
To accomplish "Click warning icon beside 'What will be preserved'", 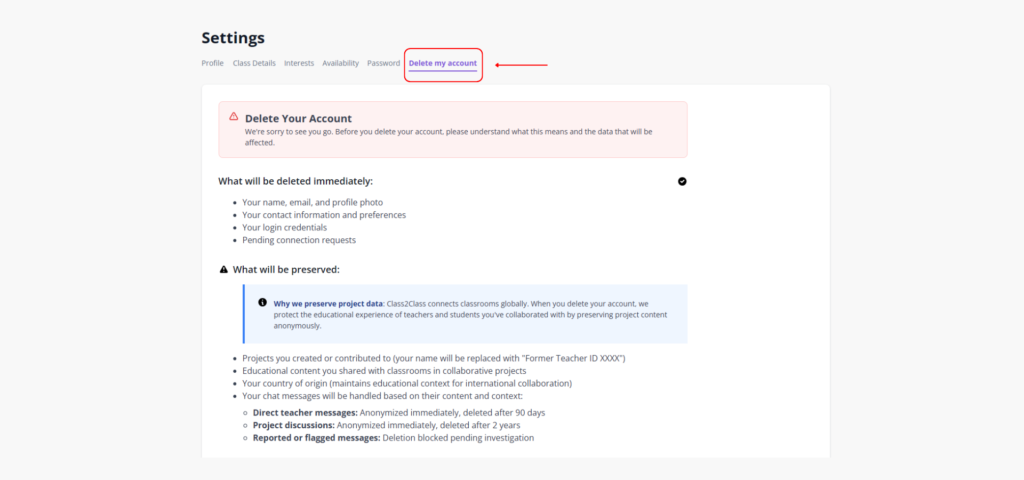I will [x=224, y=269].
